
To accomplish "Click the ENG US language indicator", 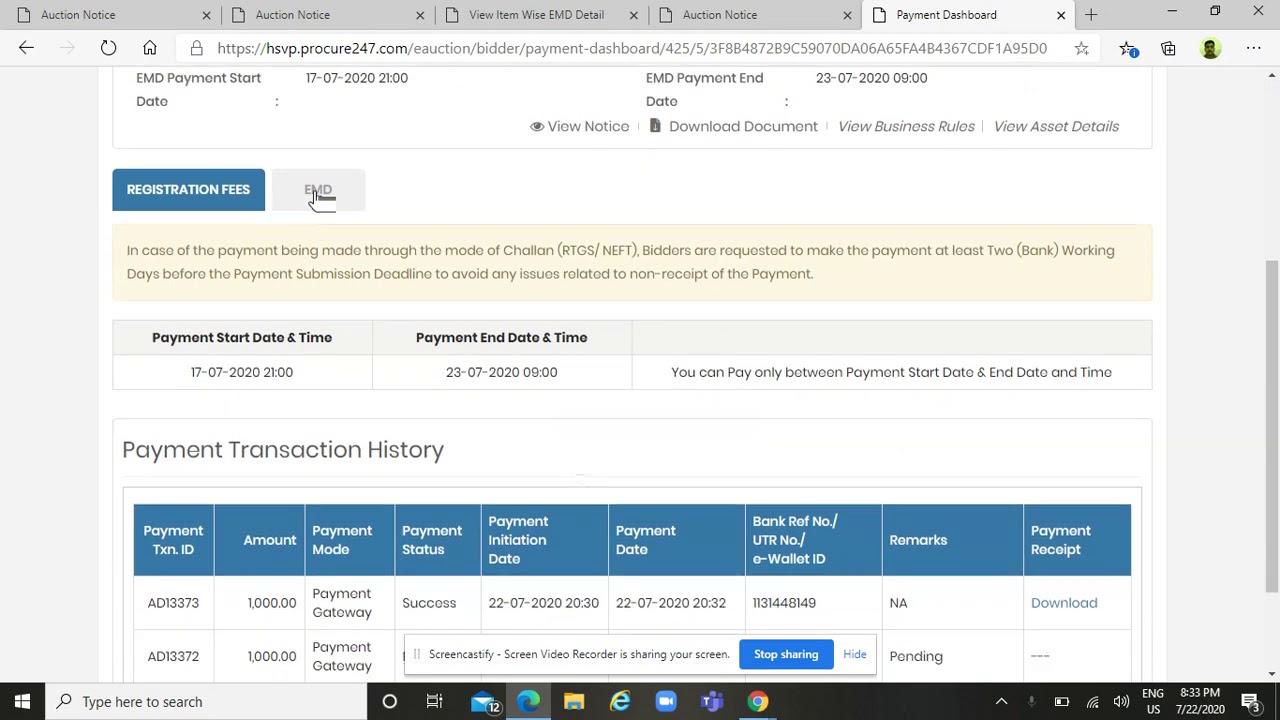I will click(1152, 702).
